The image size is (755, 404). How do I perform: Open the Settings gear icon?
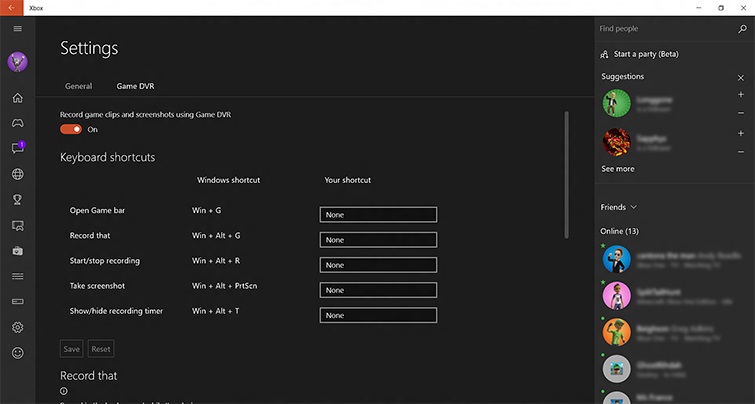[x=18, y=327]
